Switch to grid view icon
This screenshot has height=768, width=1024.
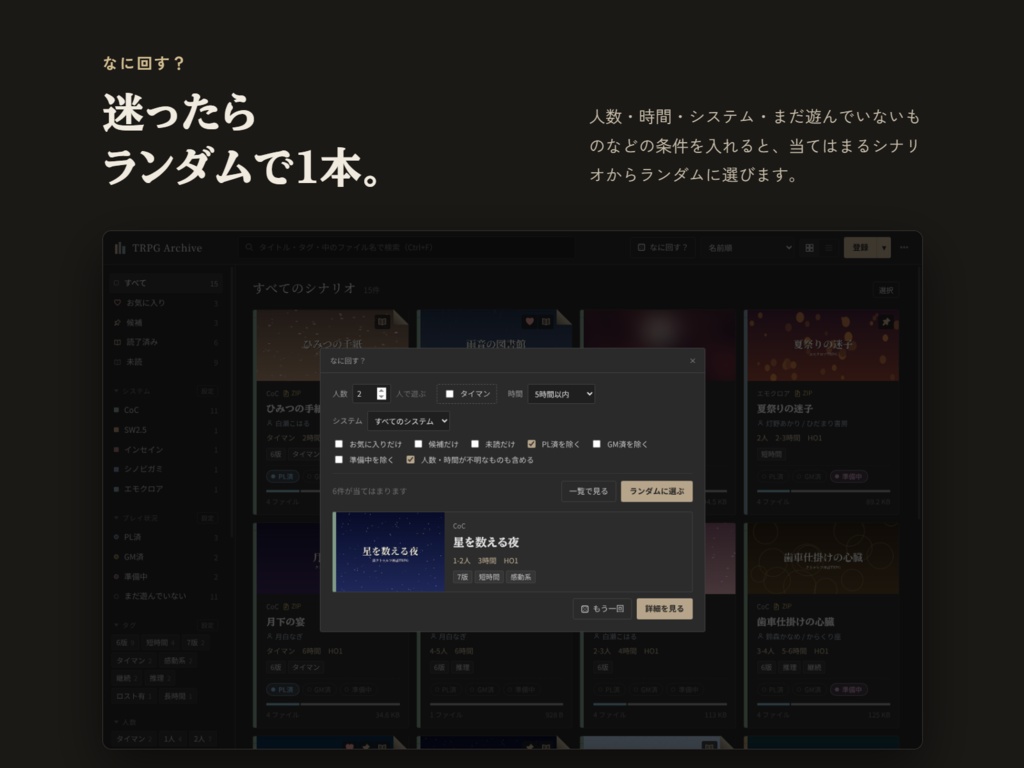(x=809, y=248)
